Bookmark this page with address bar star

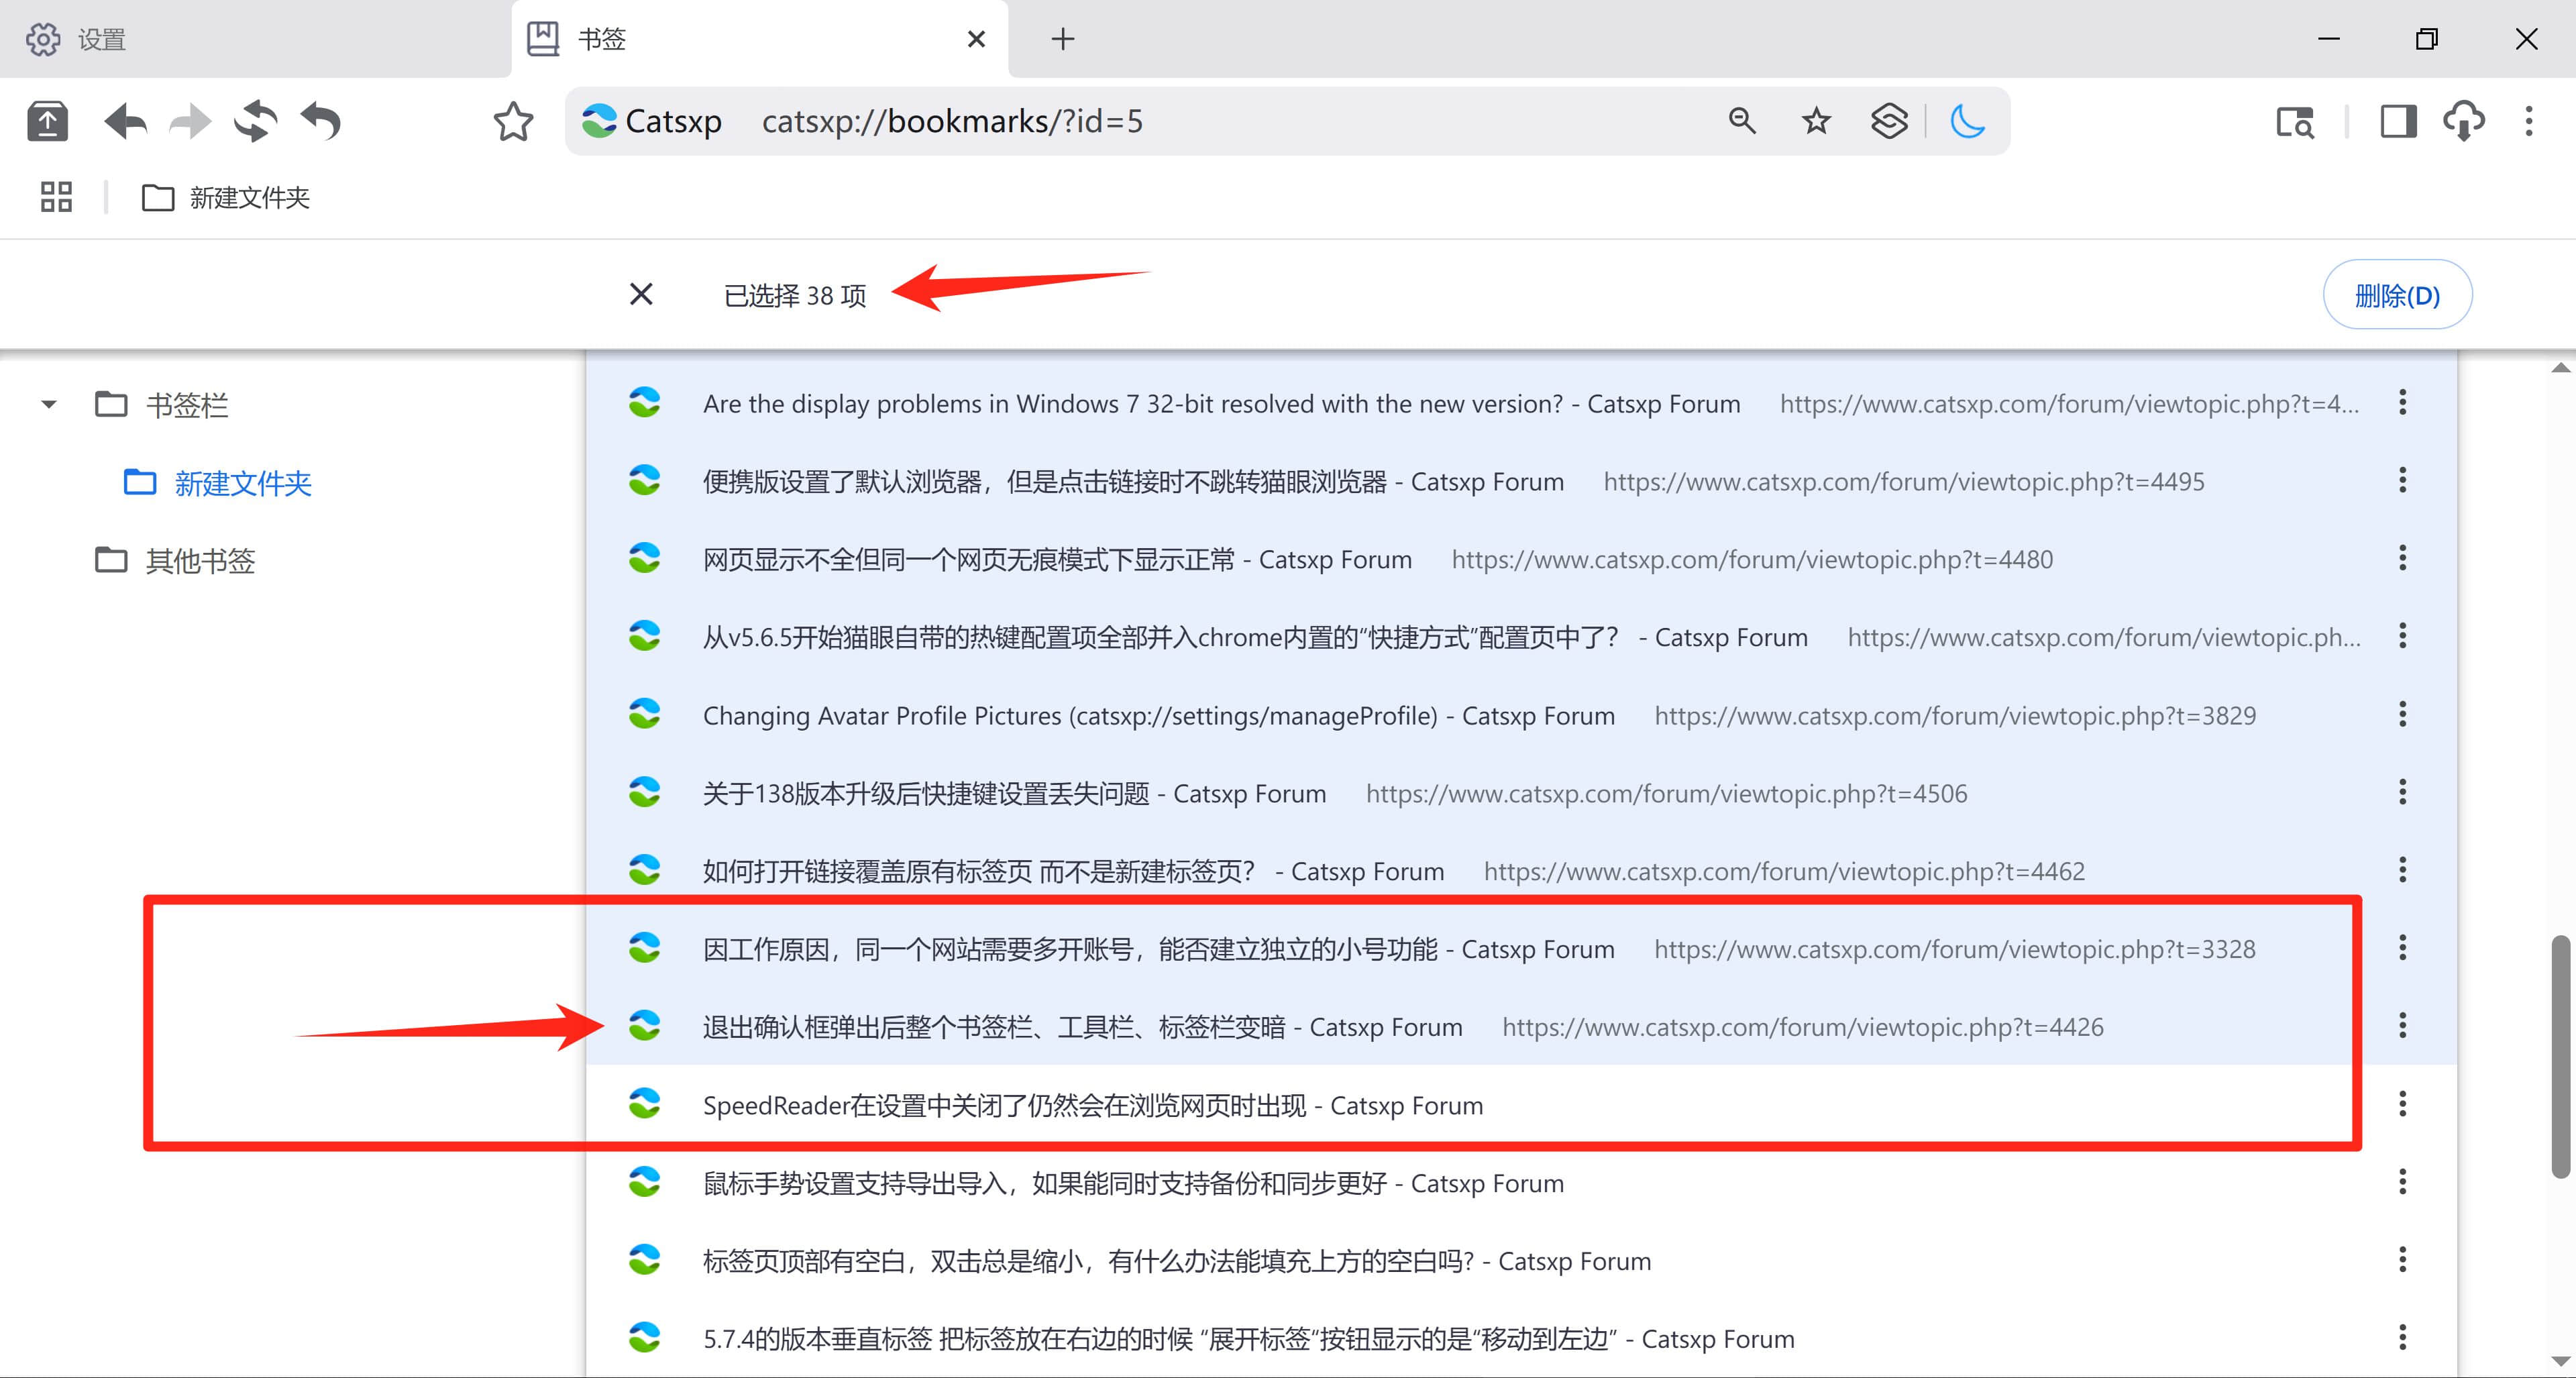click(1816, 121)
